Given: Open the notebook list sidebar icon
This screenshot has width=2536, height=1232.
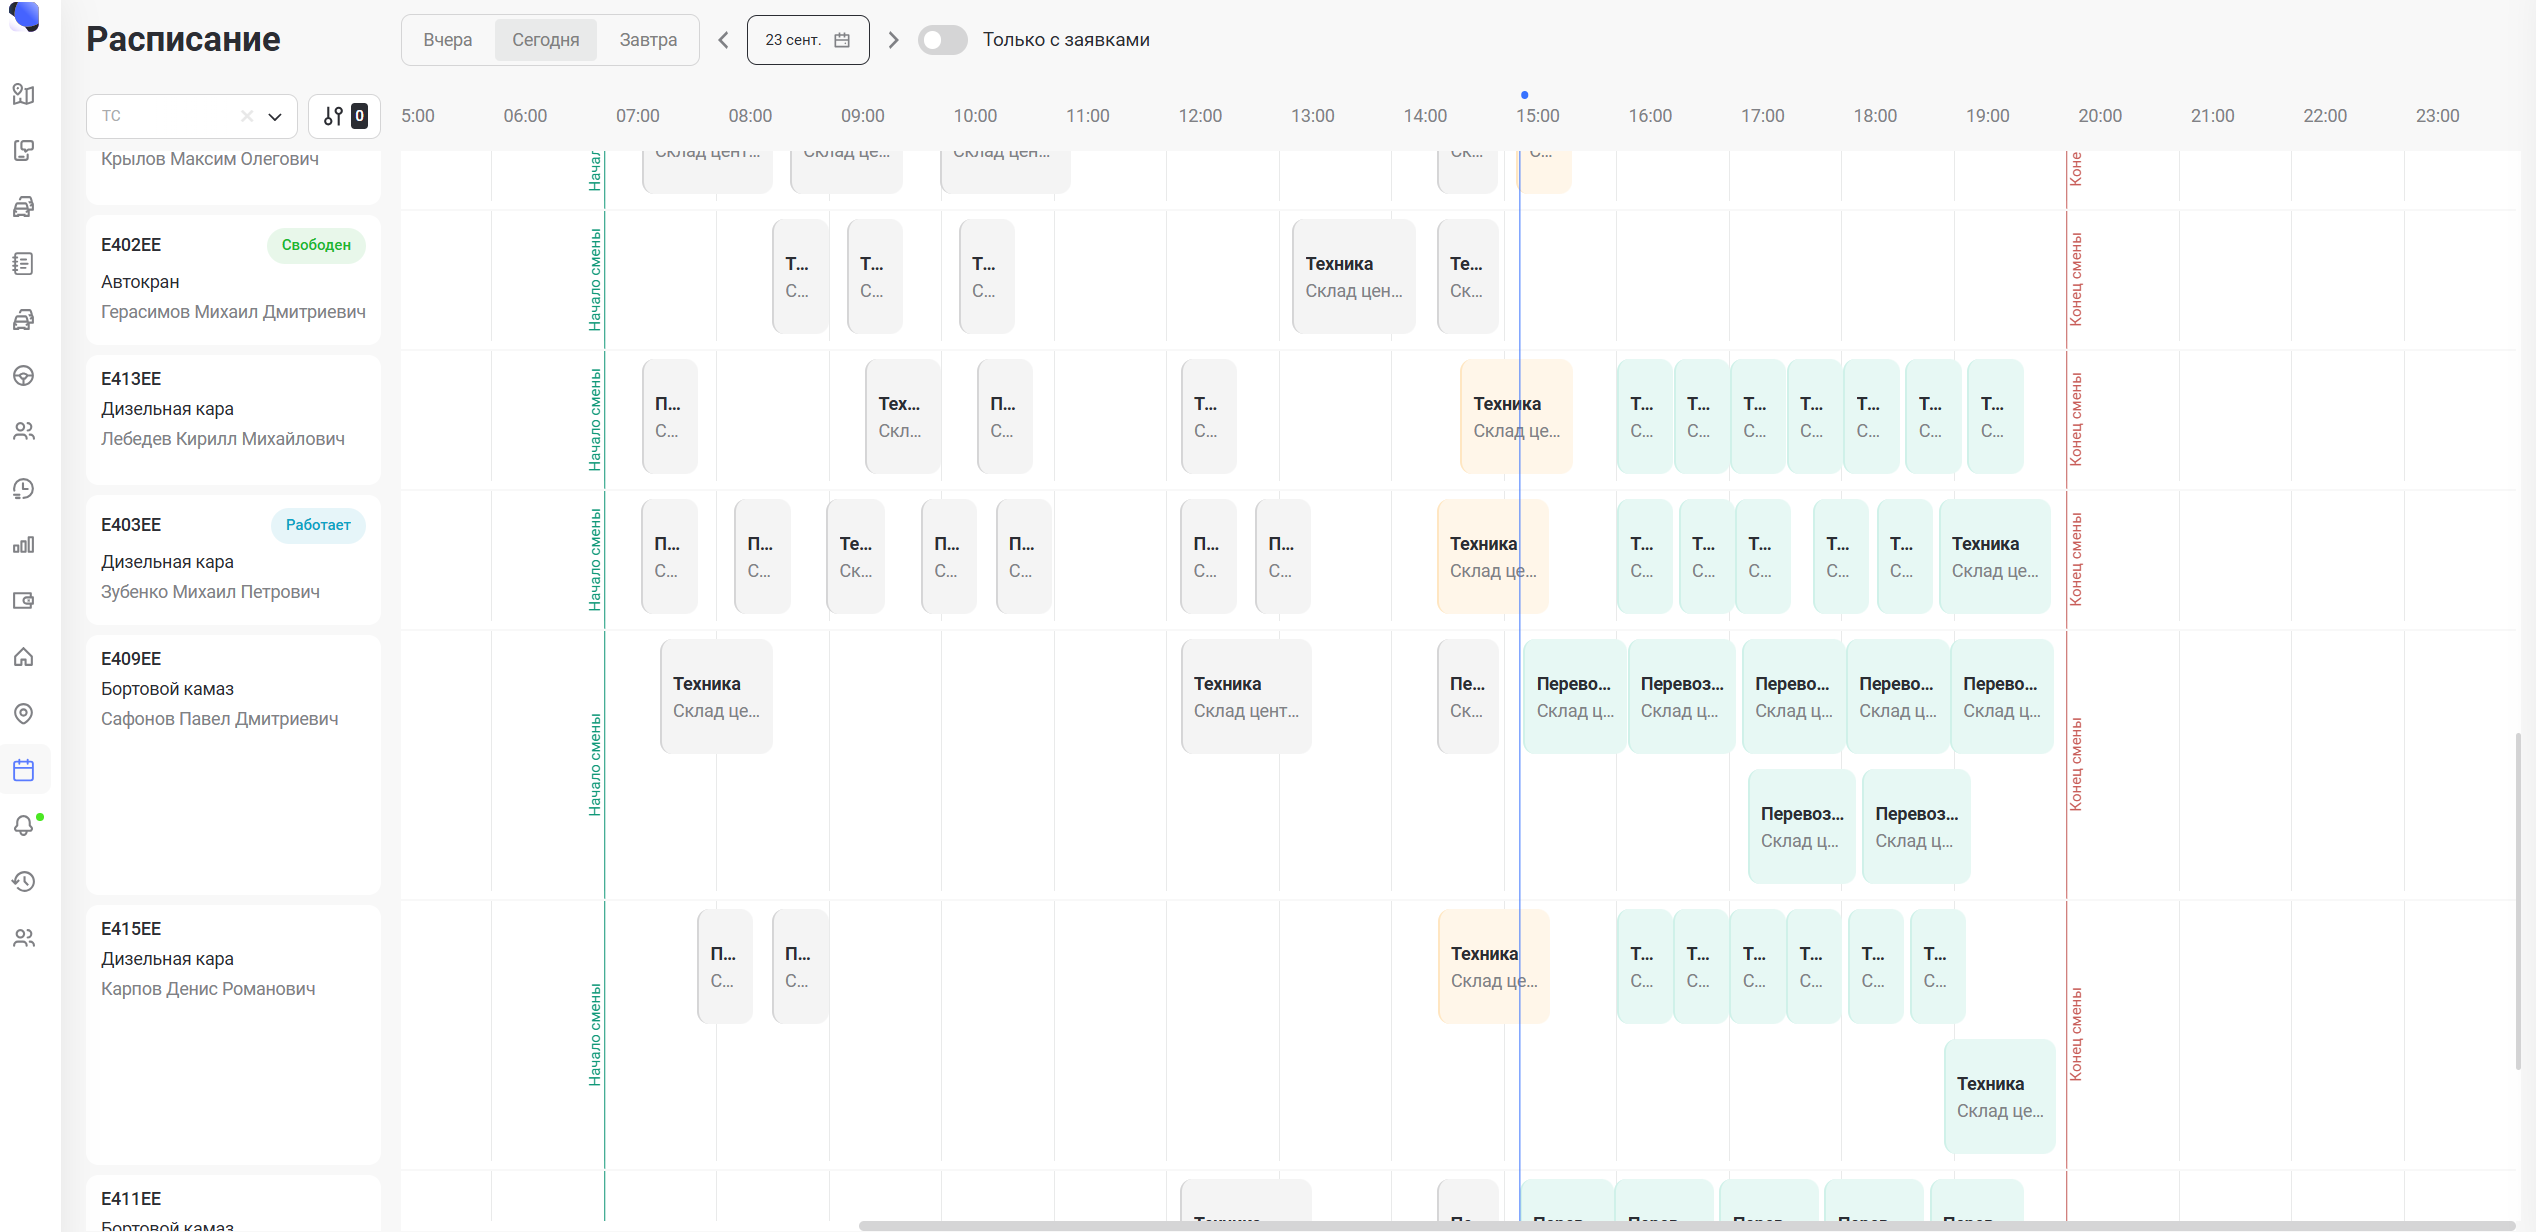Looking at the screenshot, I should tap(24, 263).
